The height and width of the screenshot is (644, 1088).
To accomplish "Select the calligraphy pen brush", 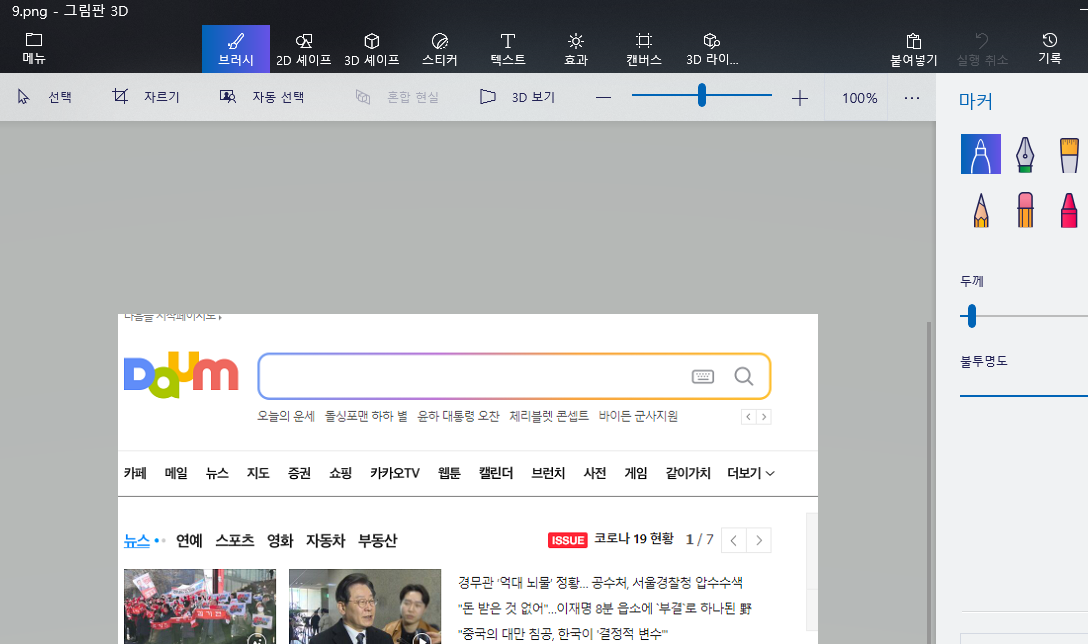I will (x=1025, y=154).
